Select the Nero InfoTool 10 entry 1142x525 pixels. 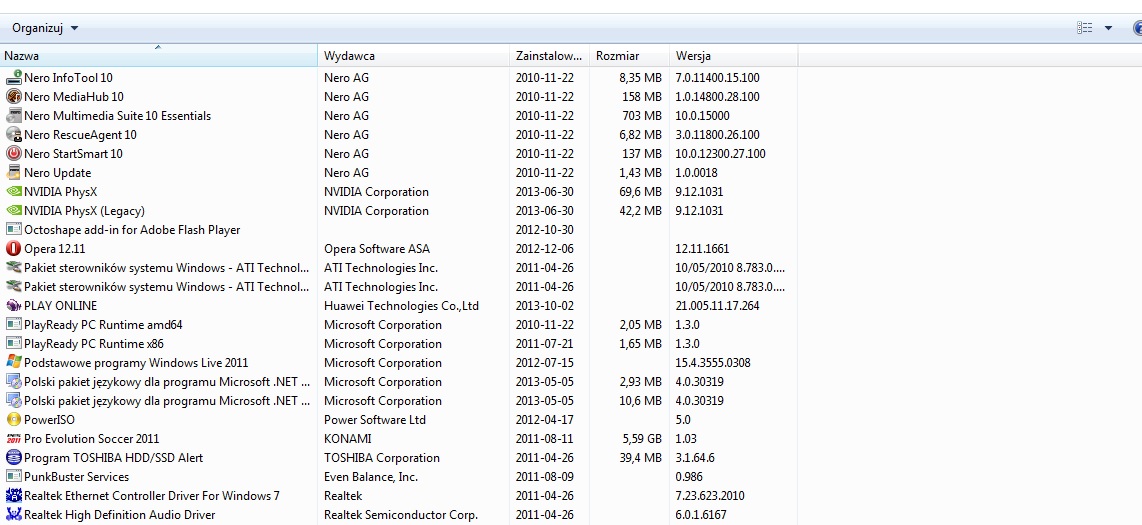pyautogui.click(x=68, y=77)
